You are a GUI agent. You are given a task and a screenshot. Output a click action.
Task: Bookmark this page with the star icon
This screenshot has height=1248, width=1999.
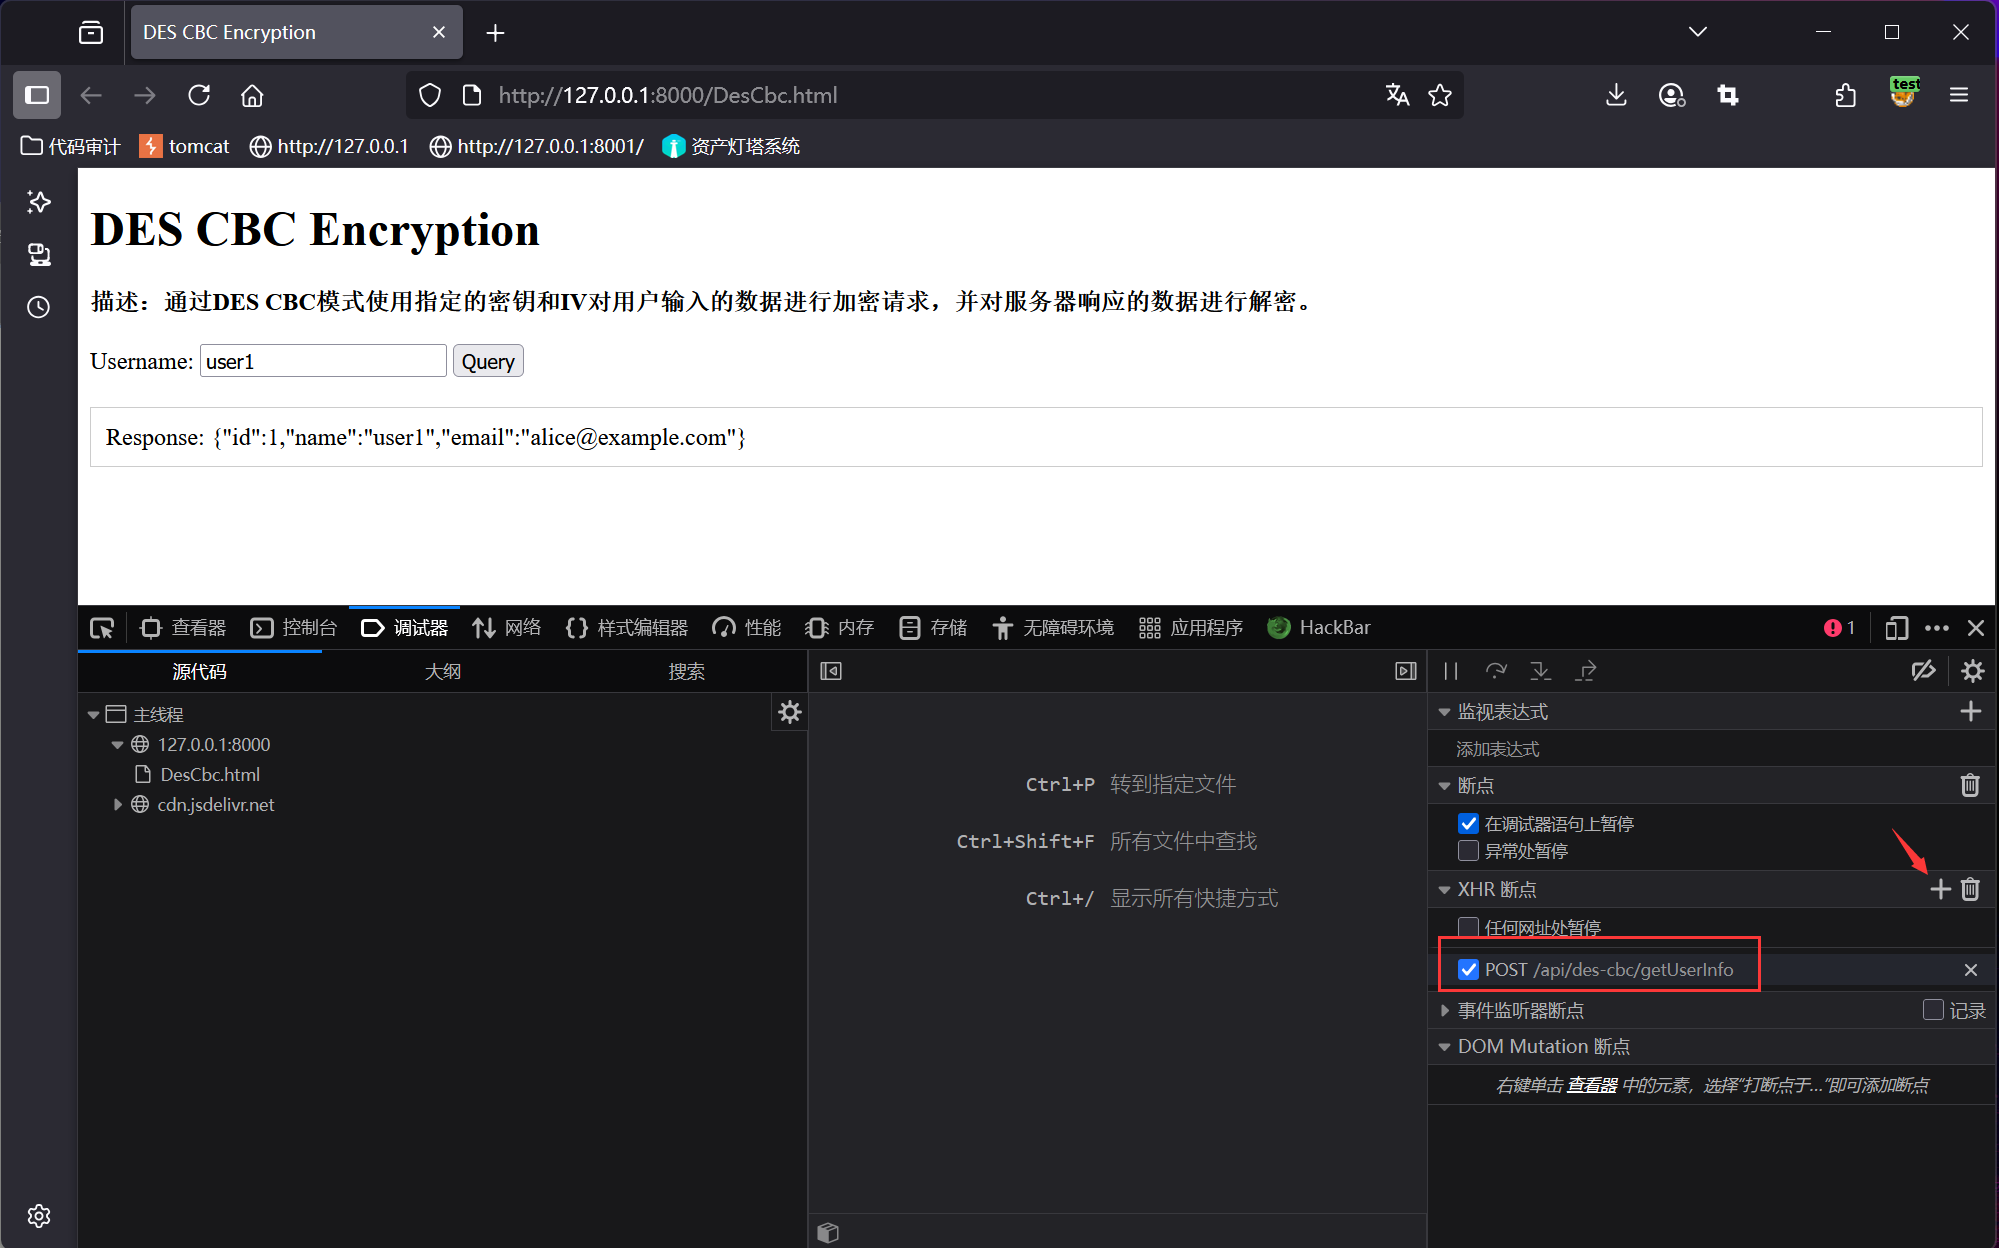[1440, 95]
